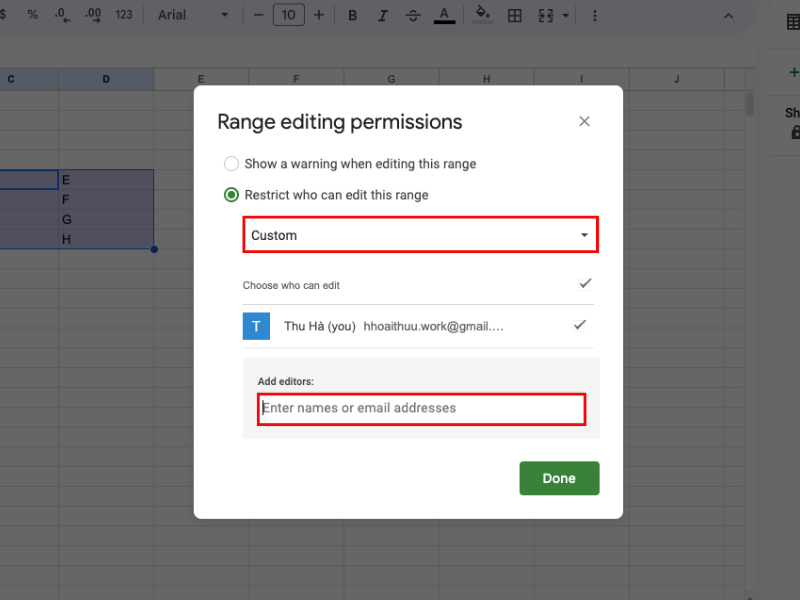This screenshot has width=800, height=600.
Task: Open the fill color paint bucket
Action: coord(482,16)
